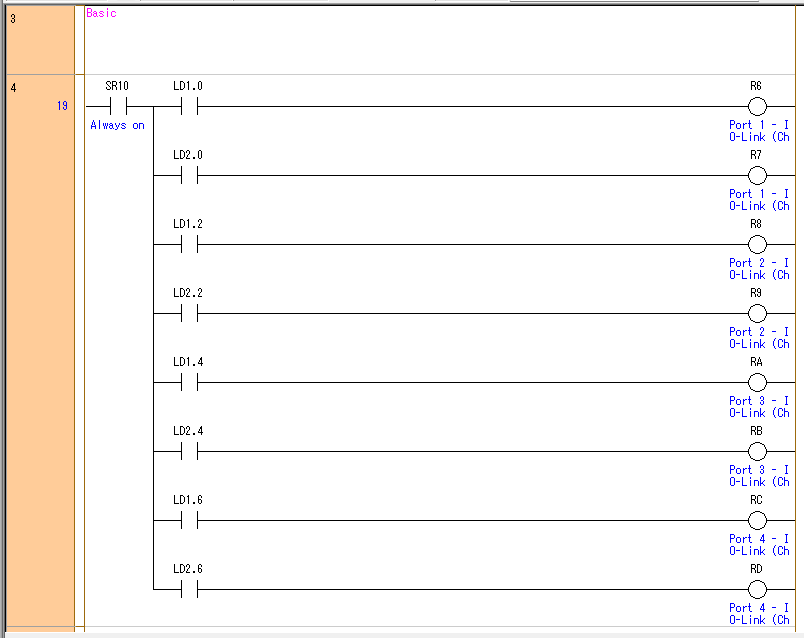Click the Port 2 comment under R9
This screenshot has height=638, width=804.
point(759,338)
